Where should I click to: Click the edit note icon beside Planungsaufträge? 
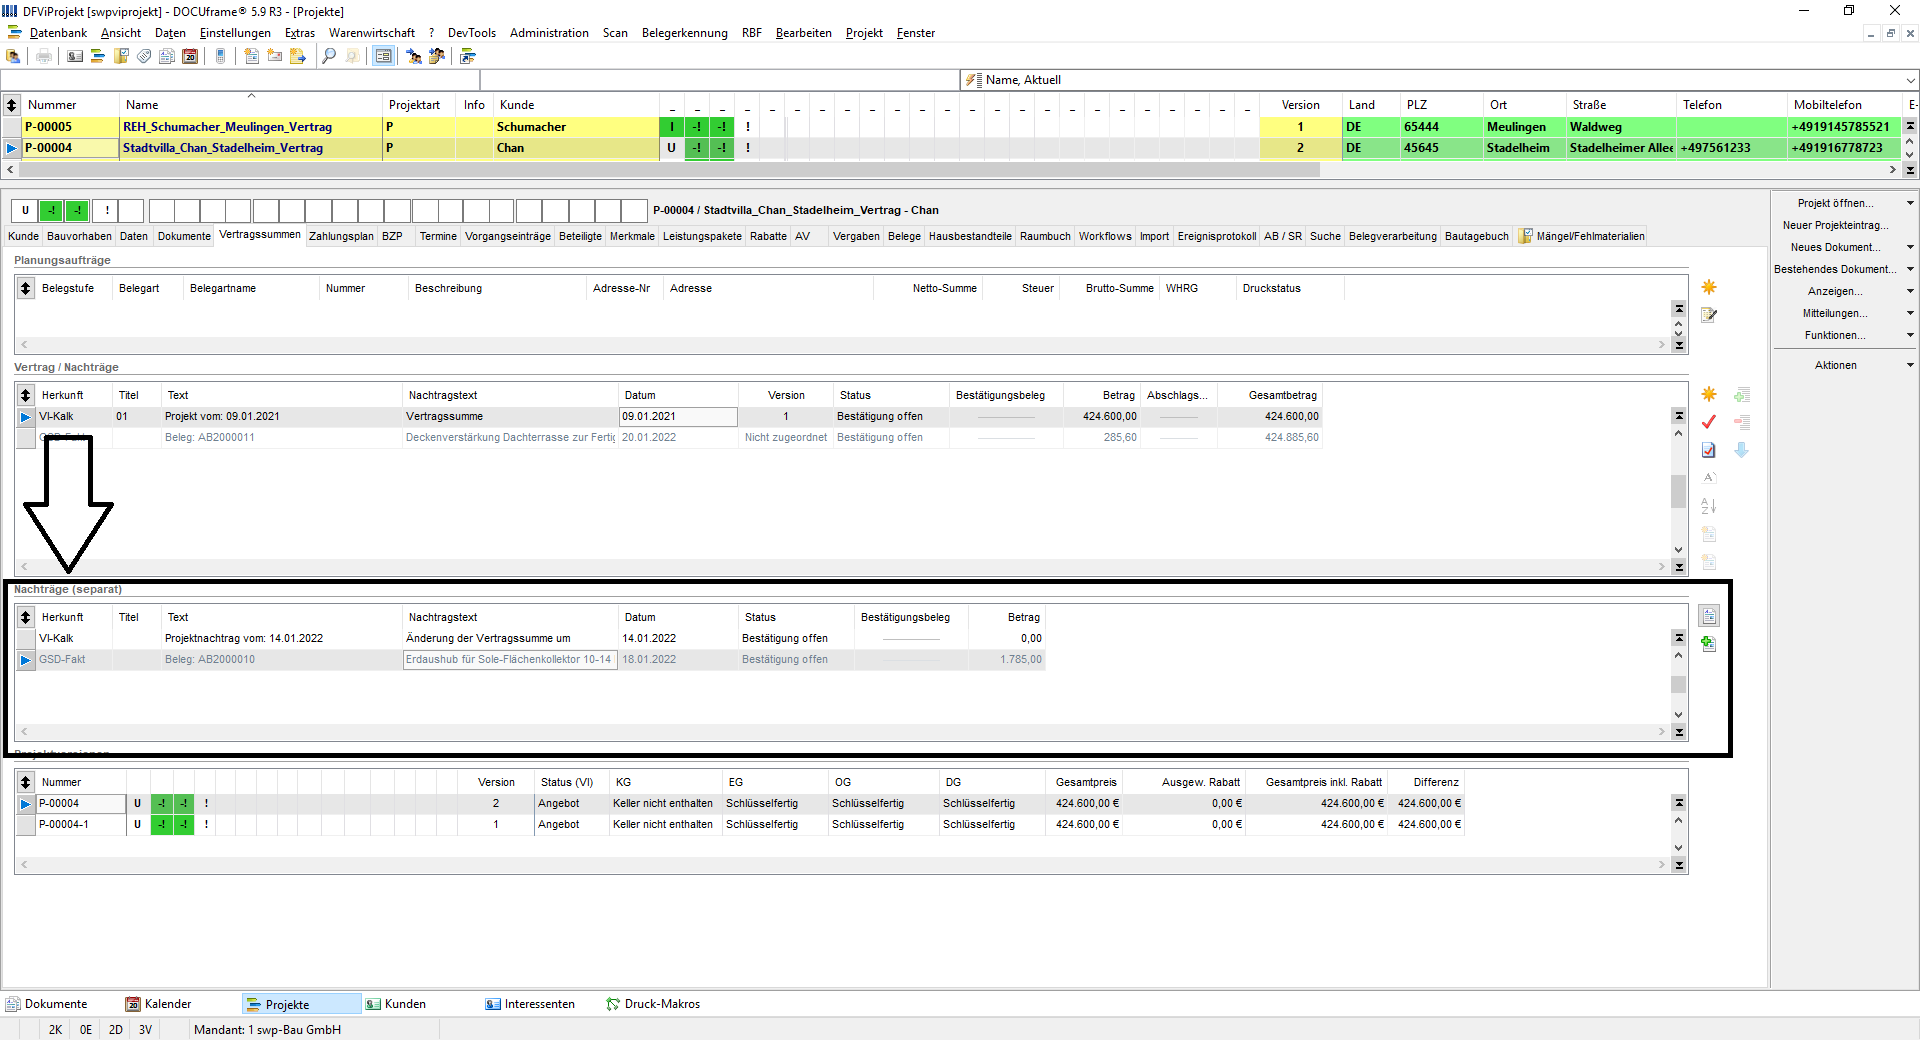(1709, 315)
